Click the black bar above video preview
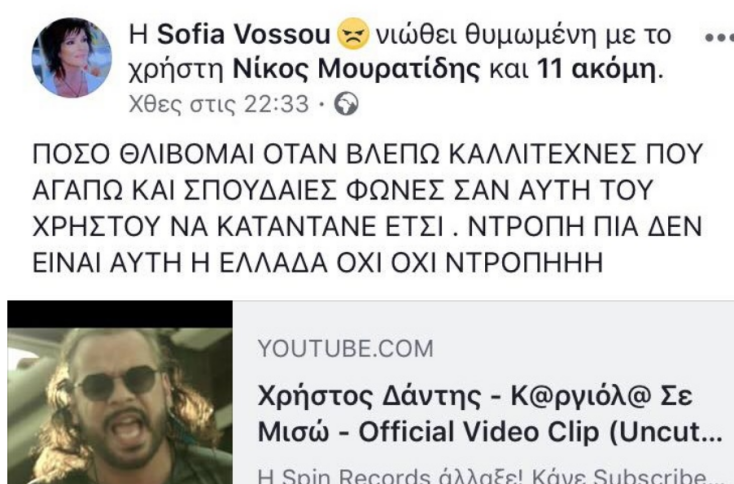 click(x=120, y=314)
